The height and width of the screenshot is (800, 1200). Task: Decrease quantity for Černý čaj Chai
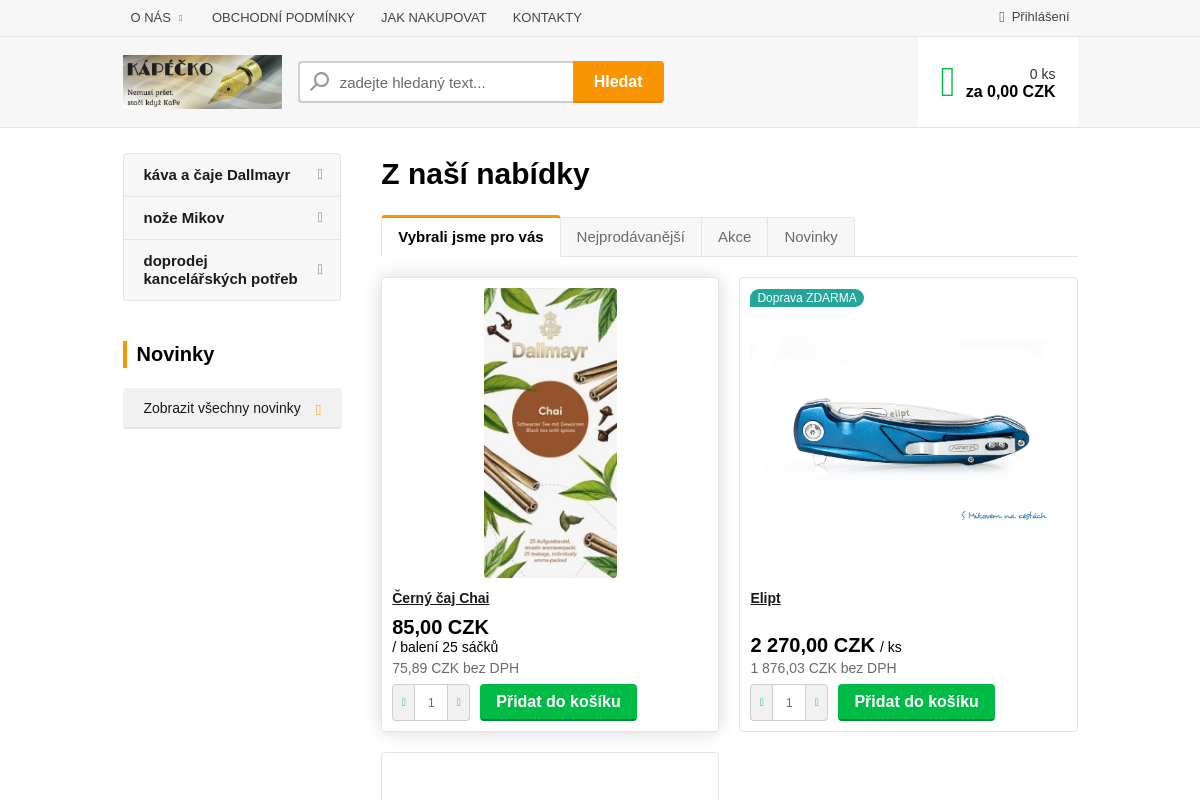point(404,702)
